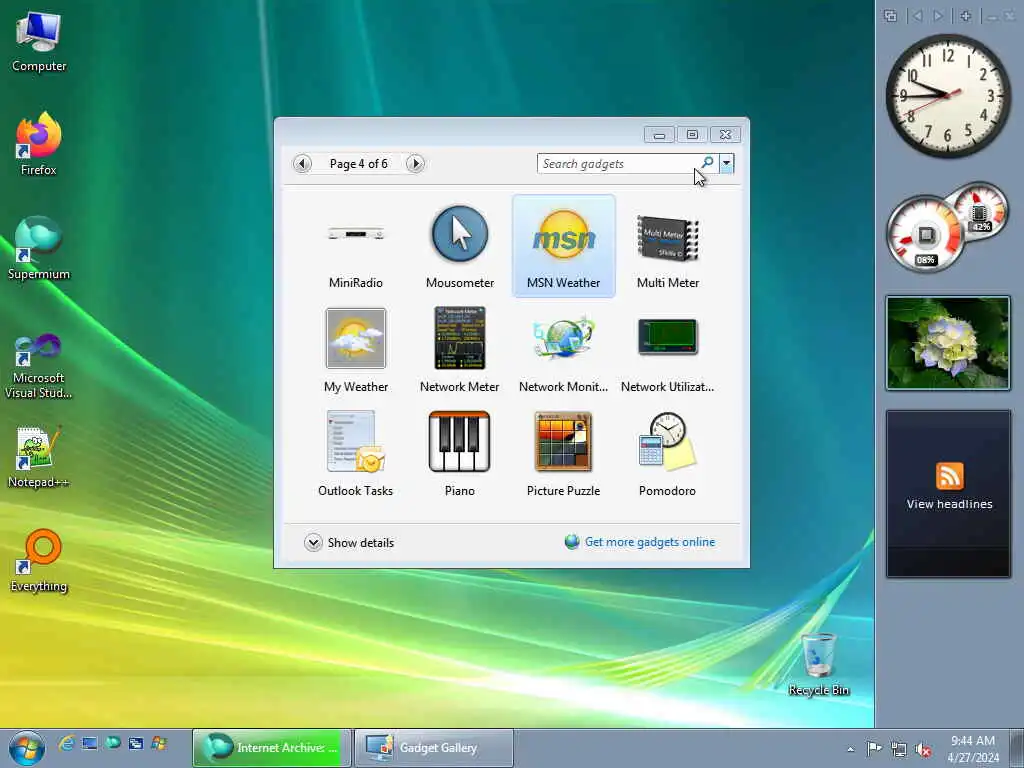
Task: Open the Firefox desktop shortcut
Action: click(x=39, y=144)
